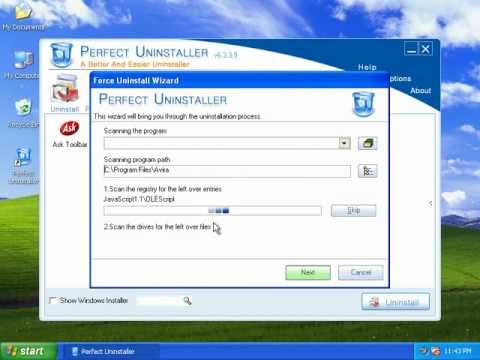This screenshot has width=480, height=360.
Task: Close the Perfect Uninstaller window
Action: (x=426, y=49)
